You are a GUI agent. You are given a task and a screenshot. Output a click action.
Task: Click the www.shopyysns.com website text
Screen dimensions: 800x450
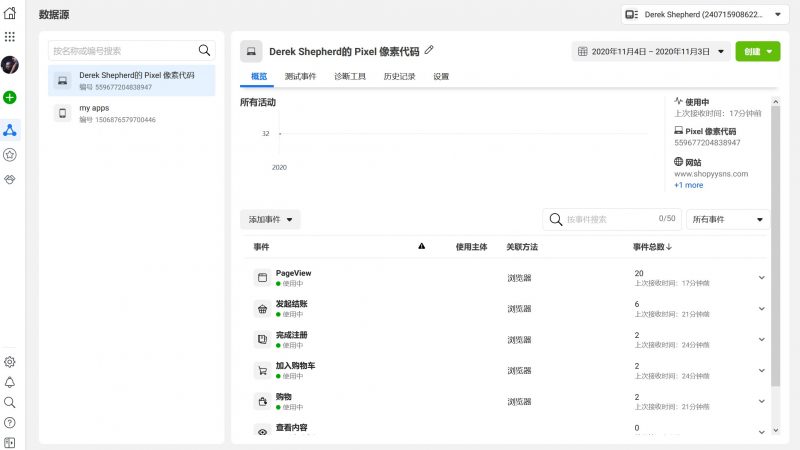711,174
